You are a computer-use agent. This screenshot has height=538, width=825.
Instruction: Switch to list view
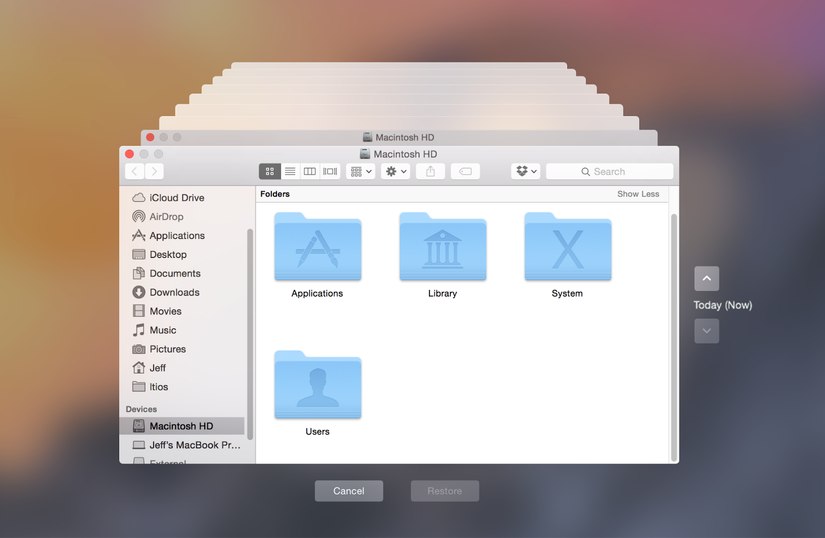pyautogui.click(x=290, y=171)
